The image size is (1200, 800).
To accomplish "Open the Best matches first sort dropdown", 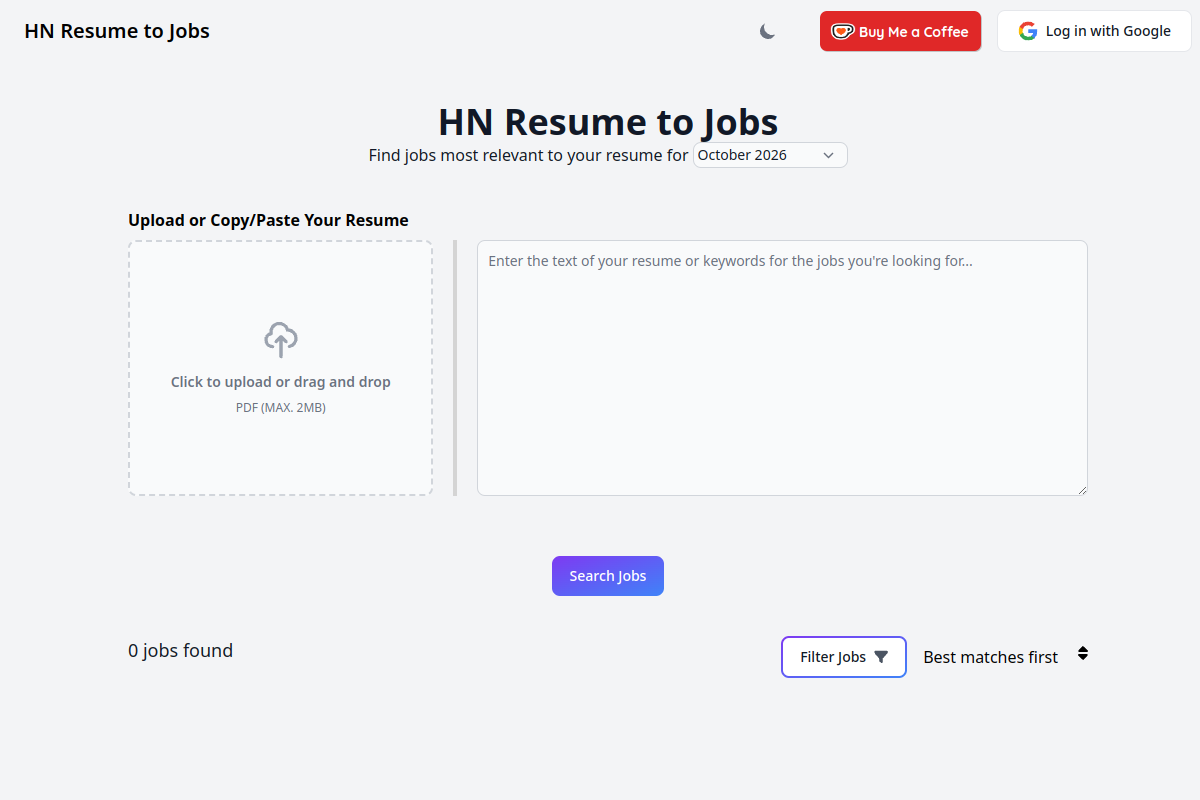I will point(1005,657).
